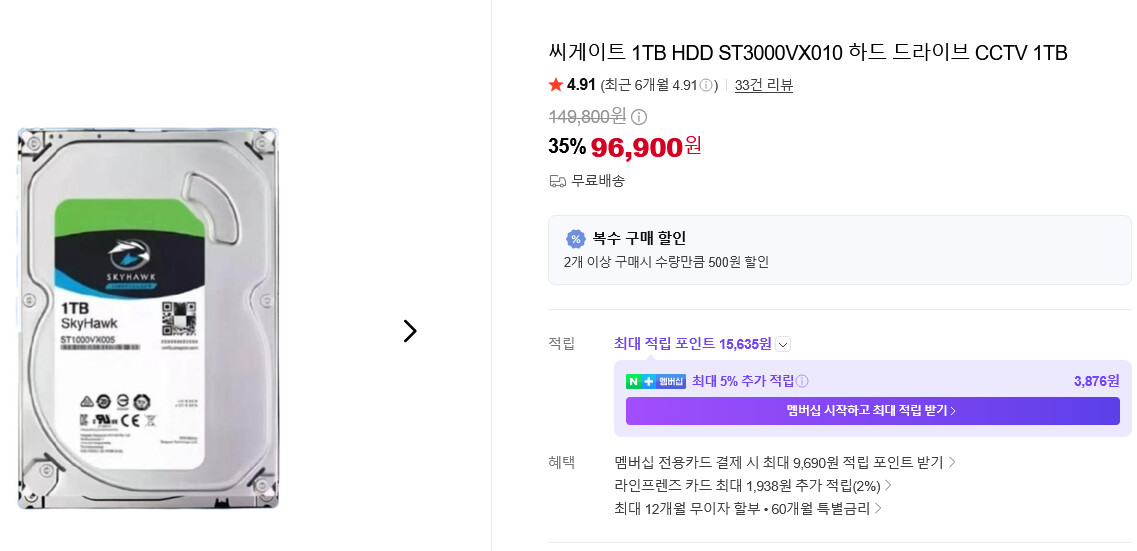Click the 96,900원 sale price
The image size is (1137, 551).
[x=646, y=147]
